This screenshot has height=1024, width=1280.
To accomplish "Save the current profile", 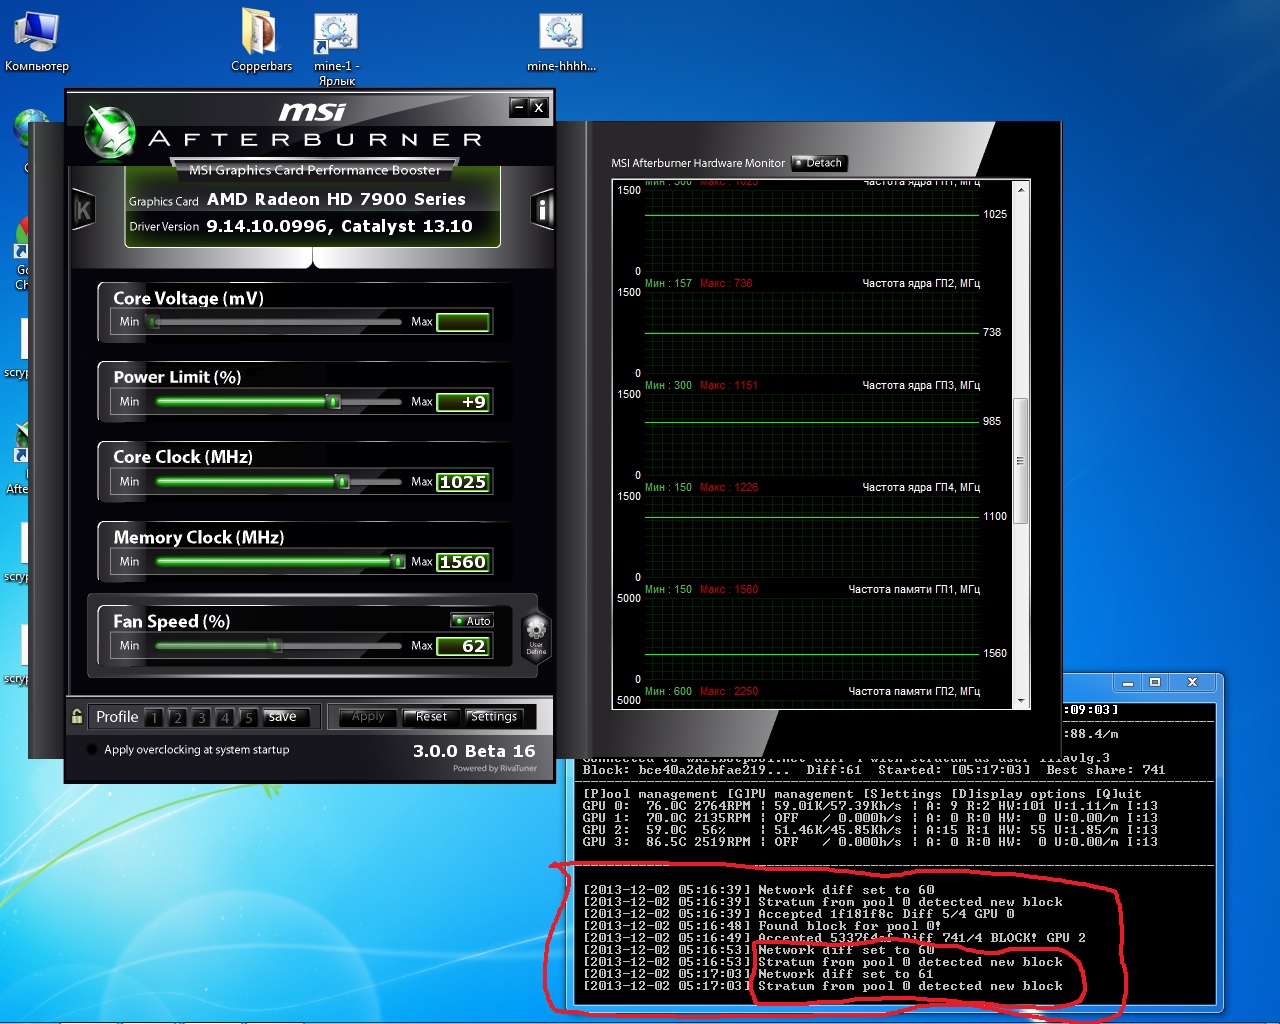I will [283, 716].
